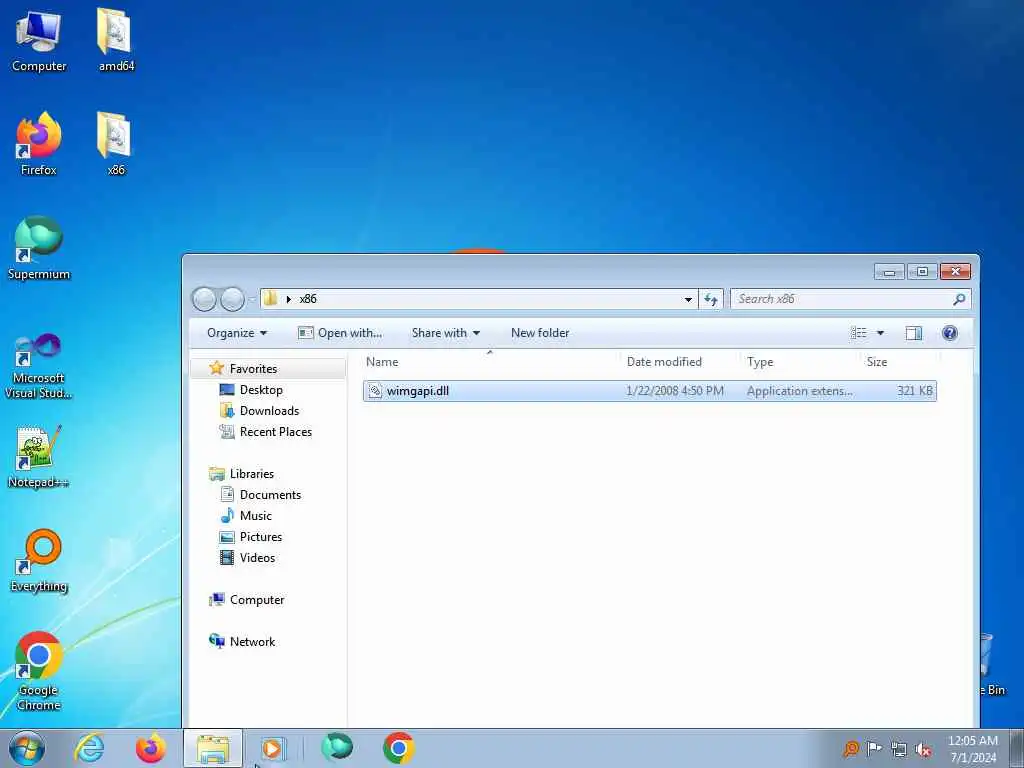Click Open with... in toolbar
This screenshot has height=768, width=1024.
pyautogui.click(x=340, y=333)
